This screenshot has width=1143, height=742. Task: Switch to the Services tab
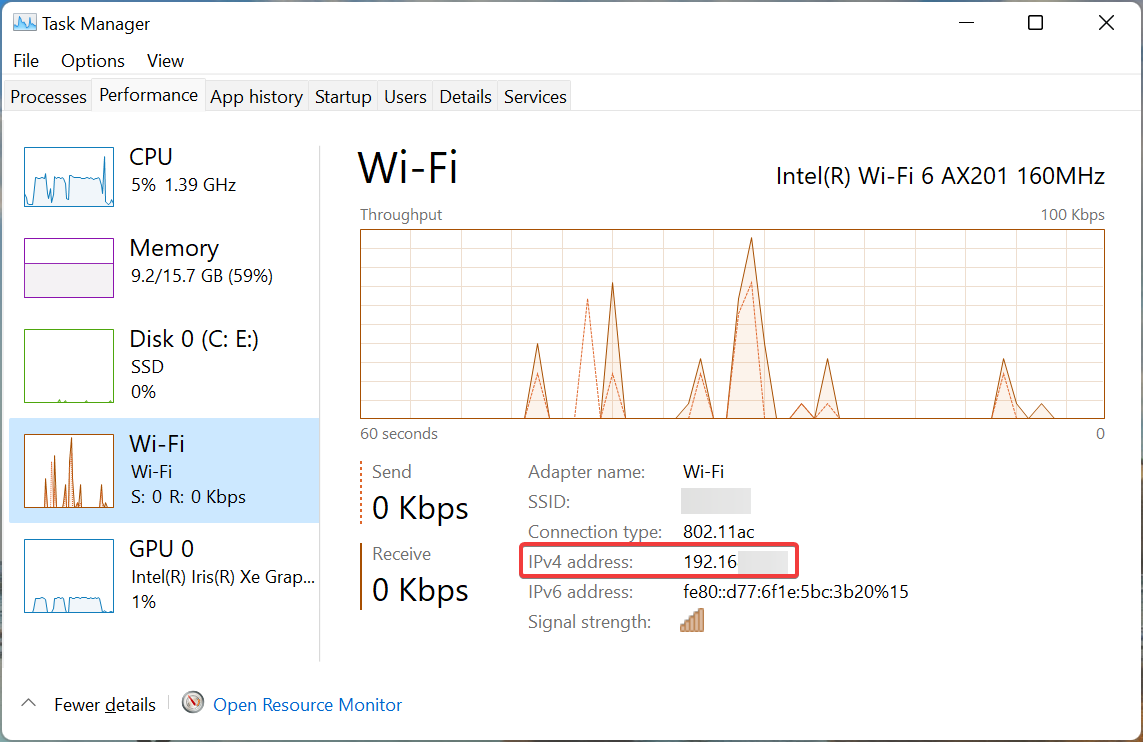pyautogui.click(x=535, y=97)
